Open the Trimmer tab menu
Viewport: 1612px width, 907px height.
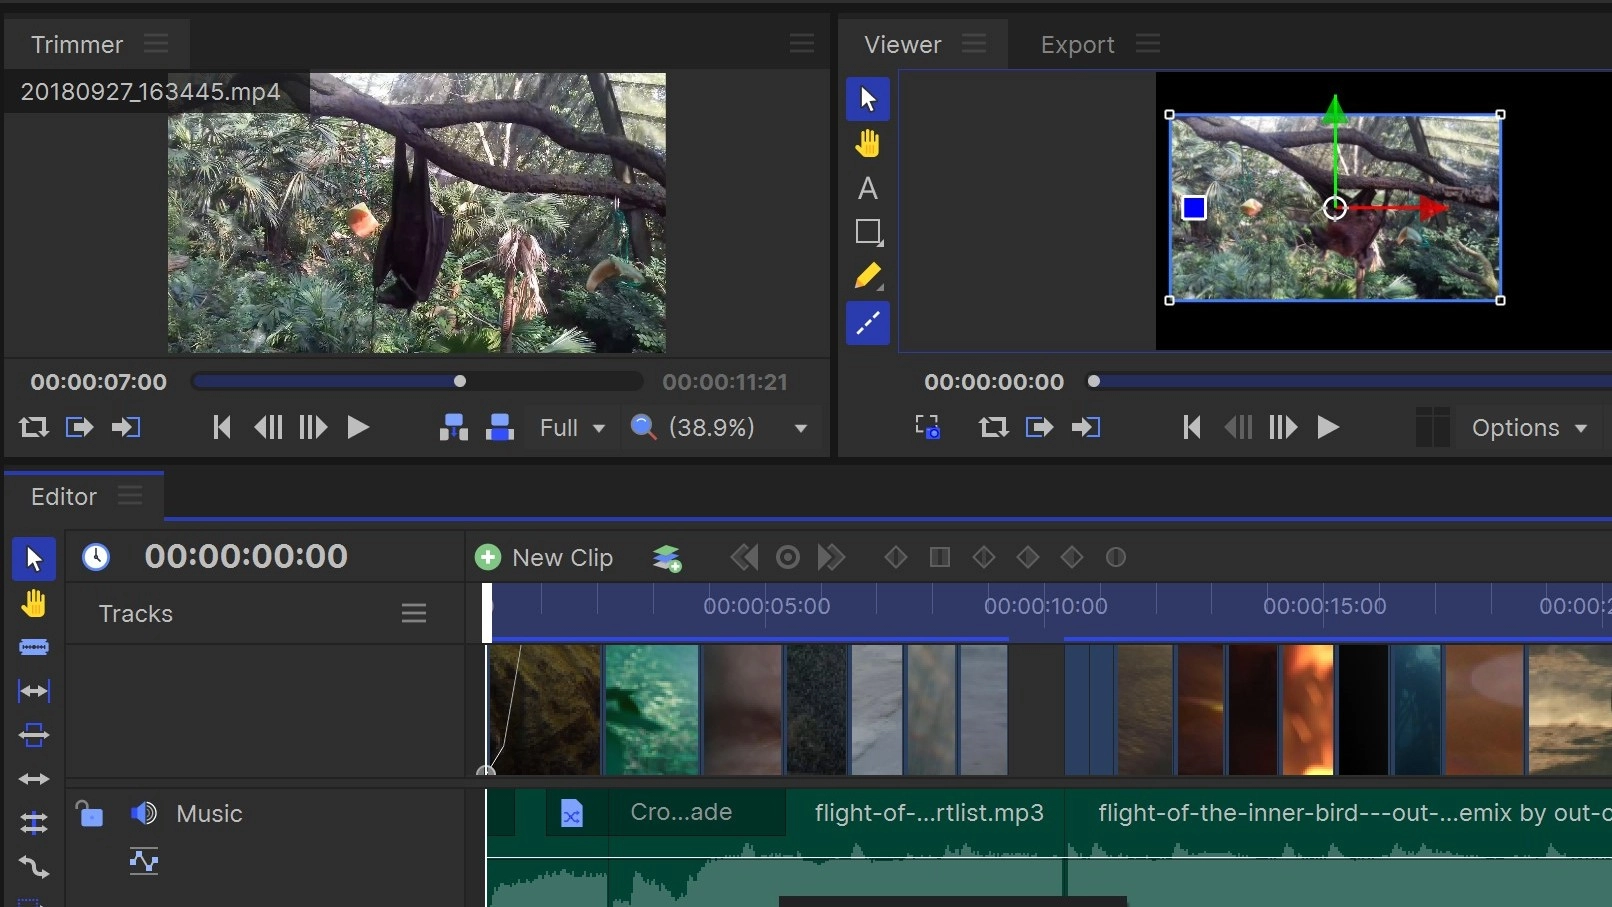(x=156, y=44)
